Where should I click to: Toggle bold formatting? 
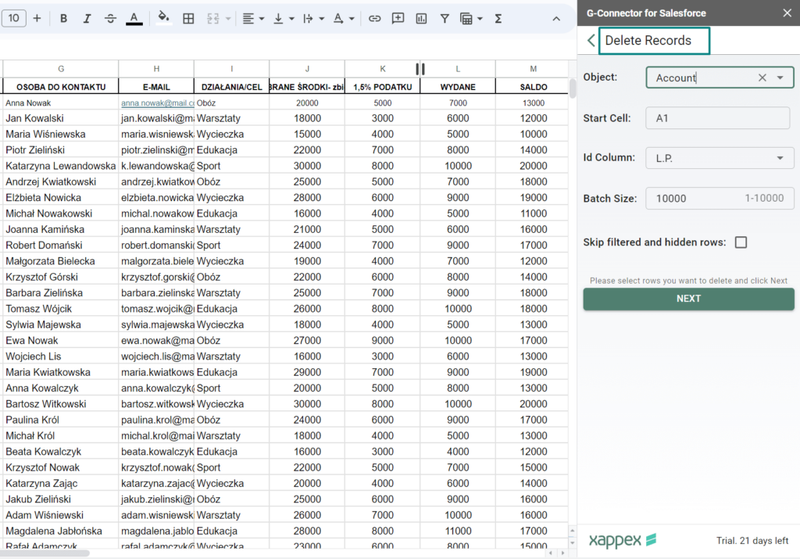pyautogui.click(x=63, y=18)
